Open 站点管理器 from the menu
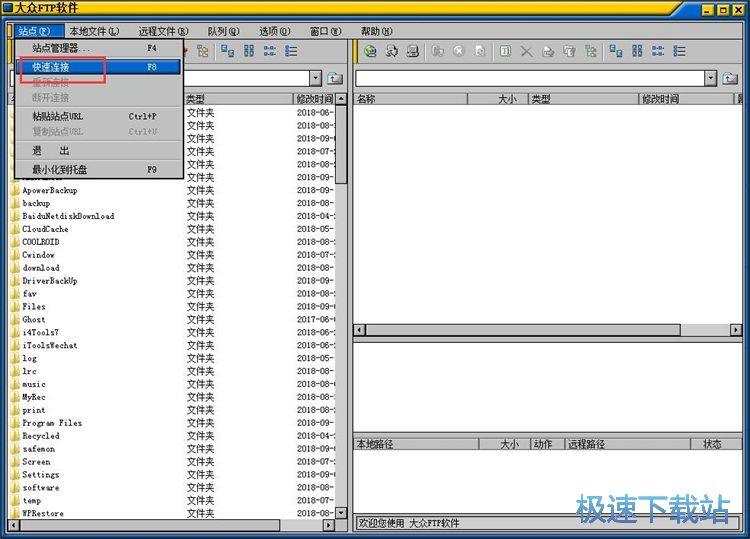The width and height of the screenshot is (750, 539). 61,48
